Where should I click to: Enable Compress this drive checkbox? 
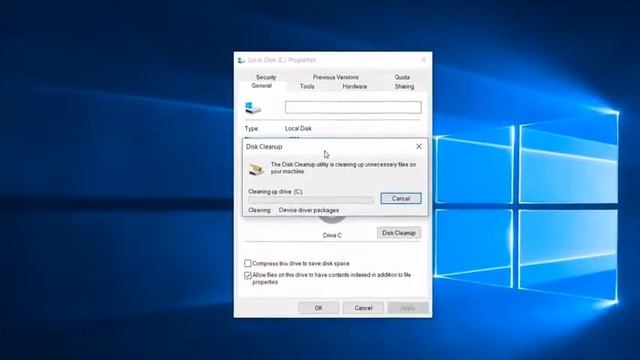tap(247, 263)
